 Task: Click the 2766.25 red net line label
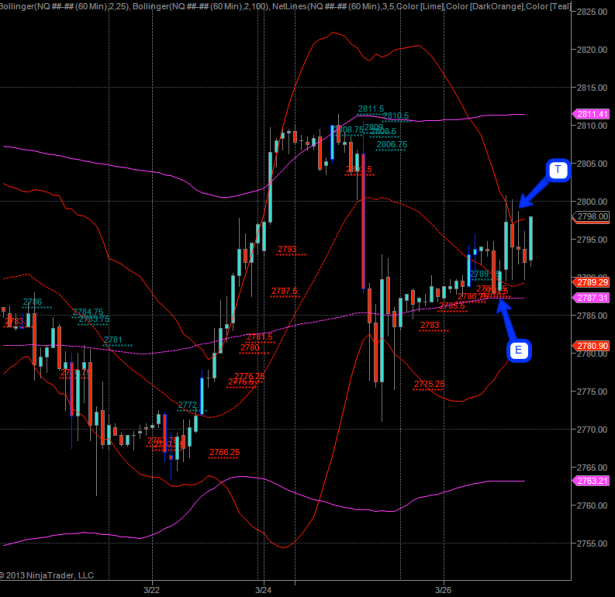point(224,452)
